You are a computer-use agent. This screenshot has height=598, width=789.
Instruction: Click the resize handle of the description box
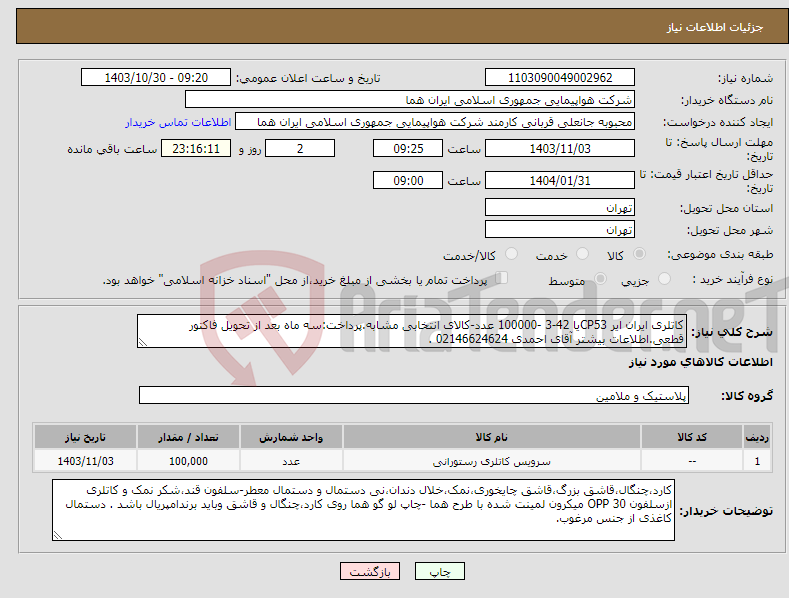(142, 343)
